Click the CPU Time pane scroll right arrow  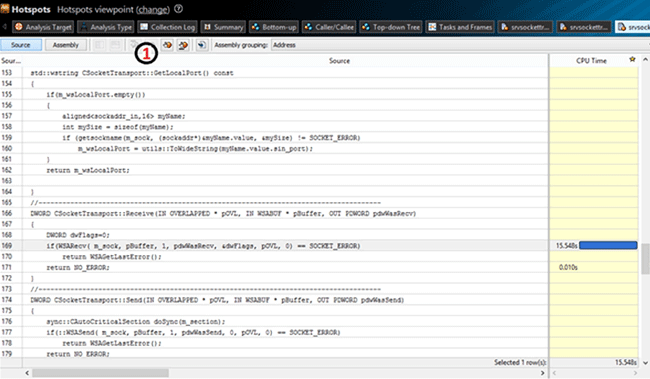click(634, 373)
